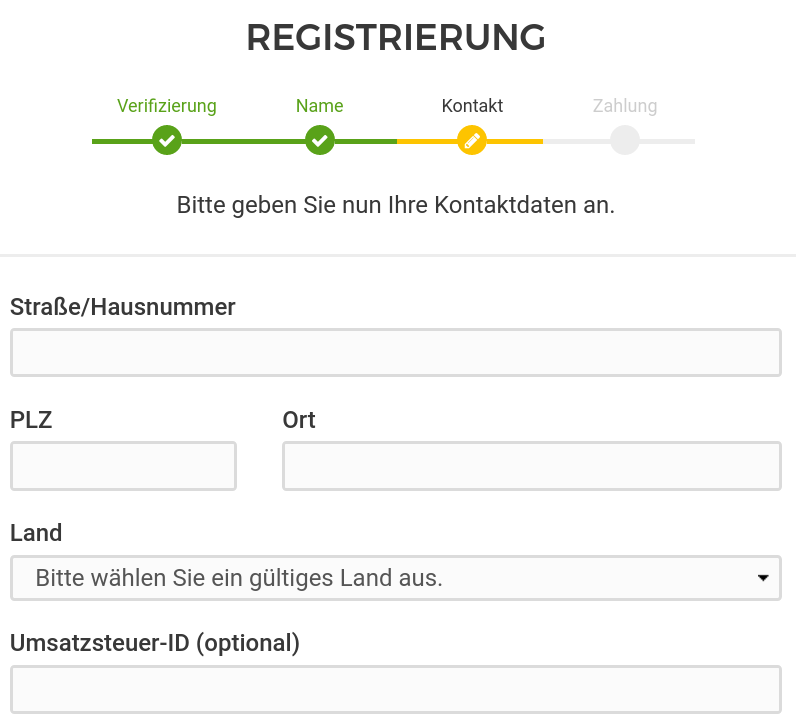The height and width of the screenshot is (717, 796).
Task: Select the Name step label
Action: pos(320,106)
